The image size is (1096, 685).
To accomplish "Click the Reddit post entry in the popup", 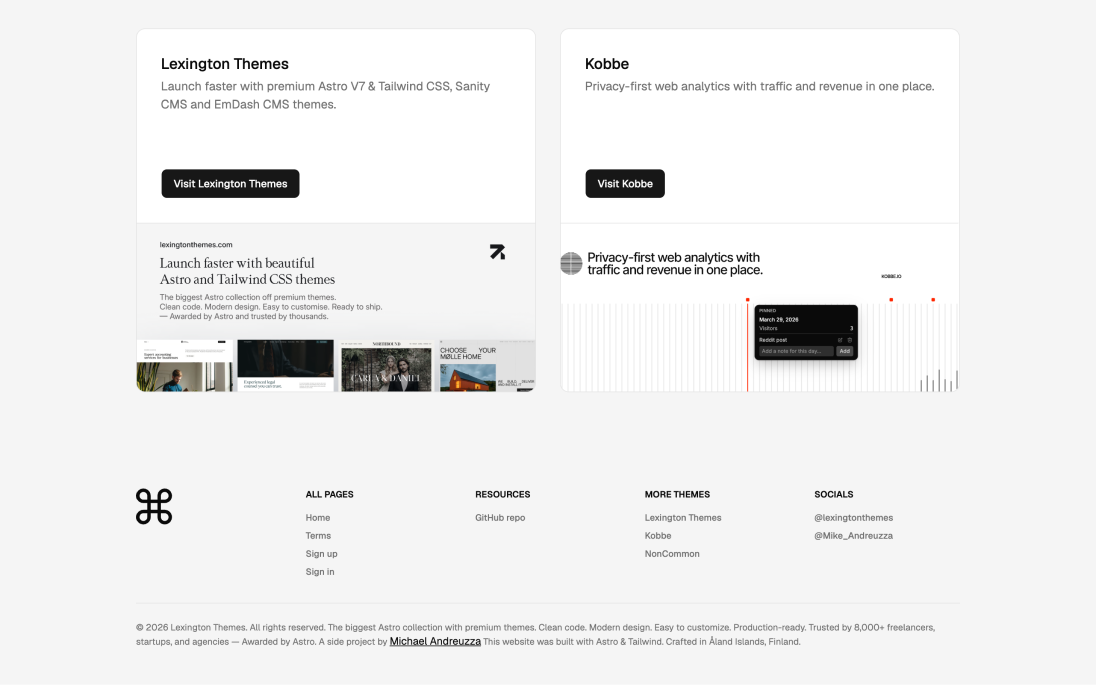I will coord(773,340).
